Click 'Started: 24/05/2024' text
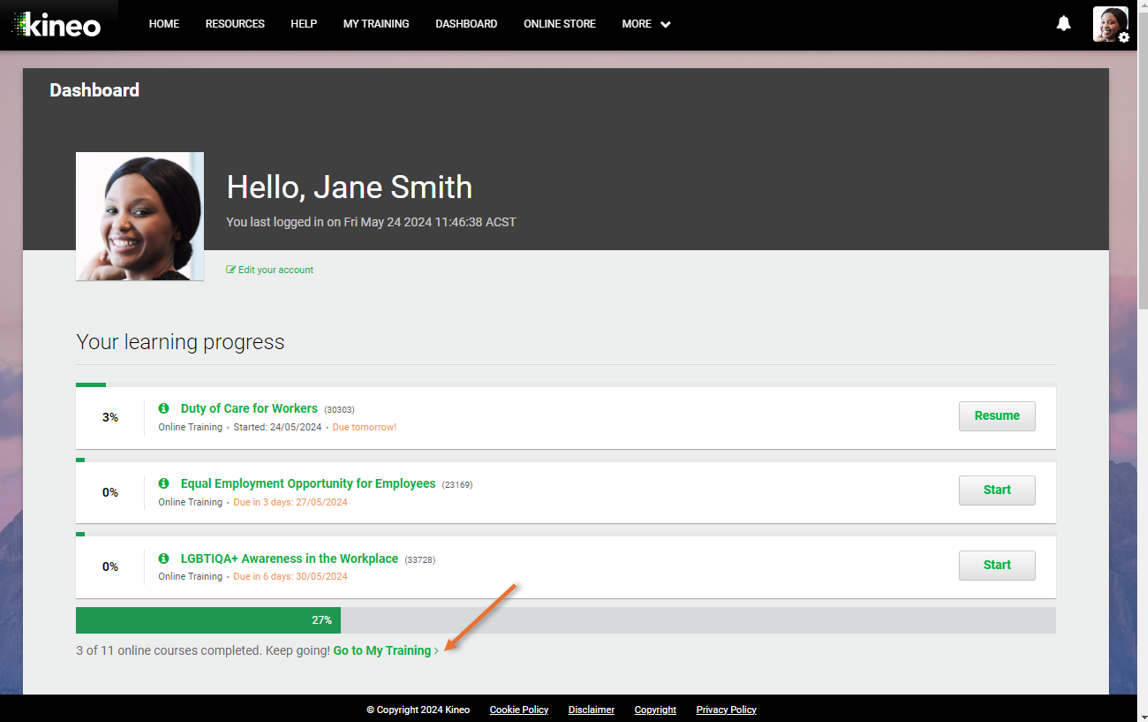 pyautogui.click(x=277, y=427)
